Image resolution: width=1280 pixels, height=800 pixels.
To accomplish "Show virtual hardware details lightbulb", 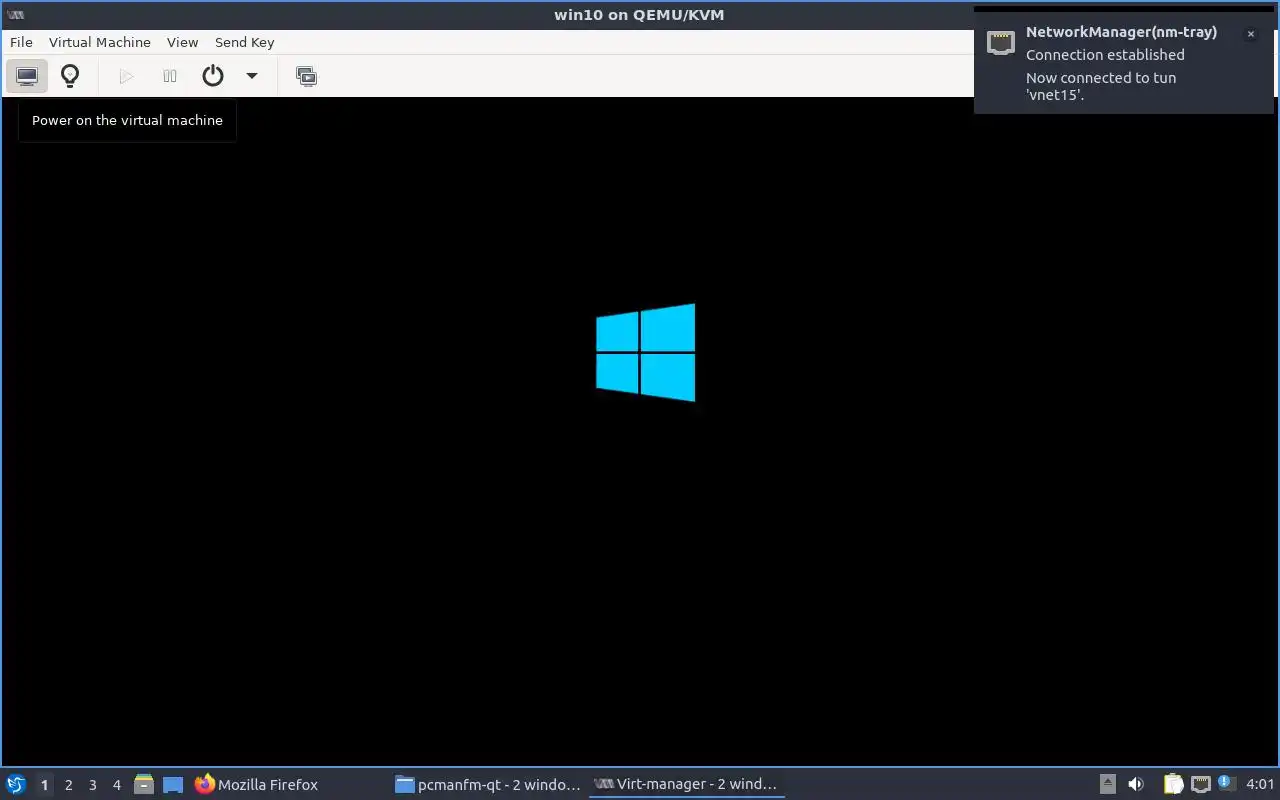I will (x=70, y=76).
